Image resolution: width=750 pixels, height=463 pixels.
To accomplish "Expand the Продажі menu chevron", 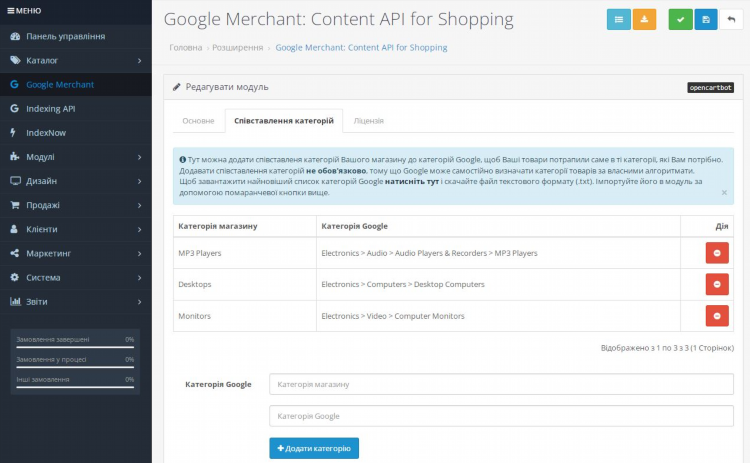I will pos(140,205).
